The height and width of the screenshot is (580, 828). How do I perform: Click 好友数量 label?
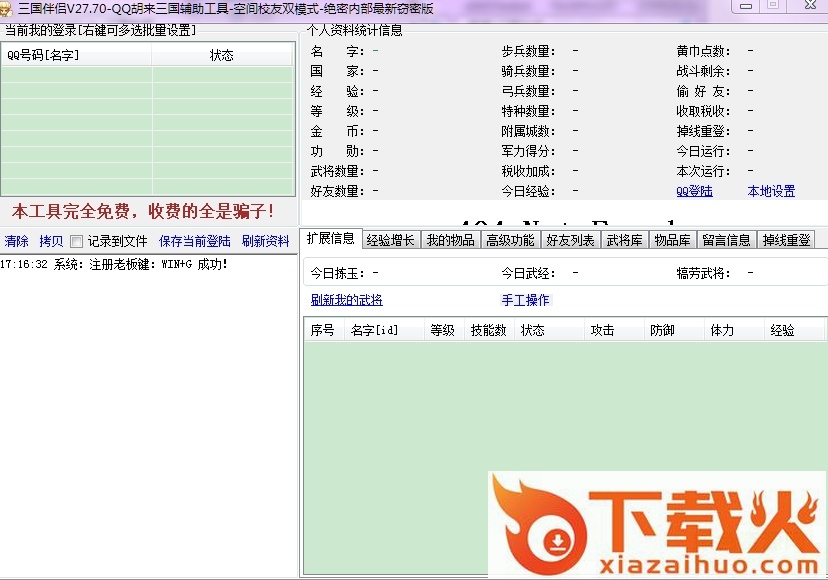coord(337,191)
